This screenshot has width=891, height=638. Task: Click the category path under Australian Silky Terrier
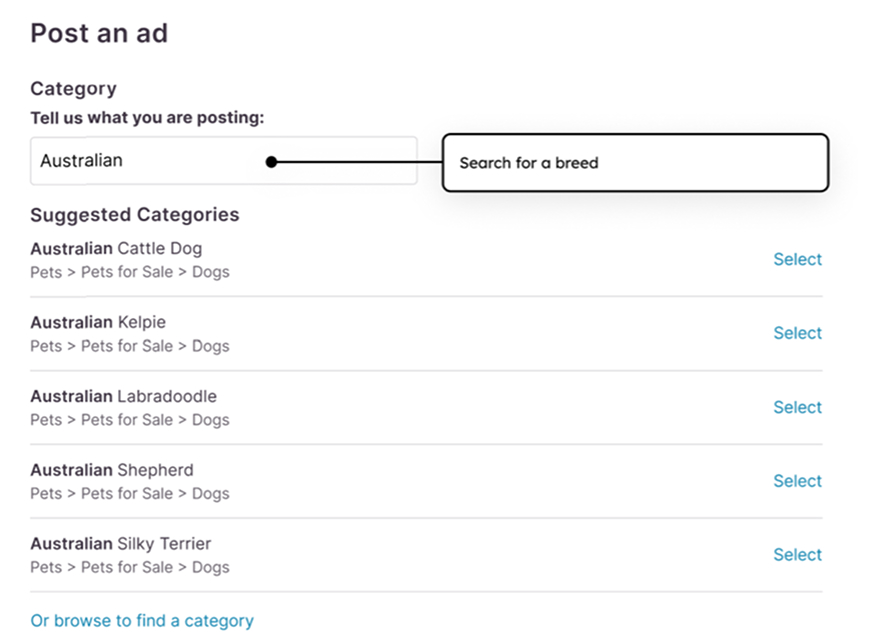[x=130, y=568]
